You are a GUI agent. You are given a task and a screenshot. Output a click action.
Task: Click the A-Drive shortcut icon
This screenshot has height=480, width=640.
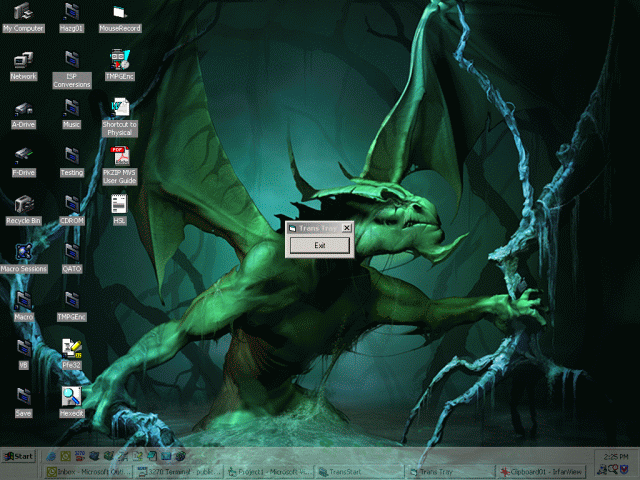pos(23,110)
